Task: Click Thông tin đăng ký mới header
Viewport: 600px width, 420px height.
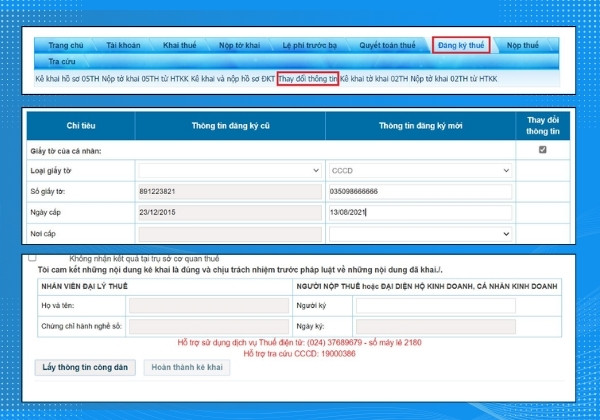Action: [x=421, y=125]
